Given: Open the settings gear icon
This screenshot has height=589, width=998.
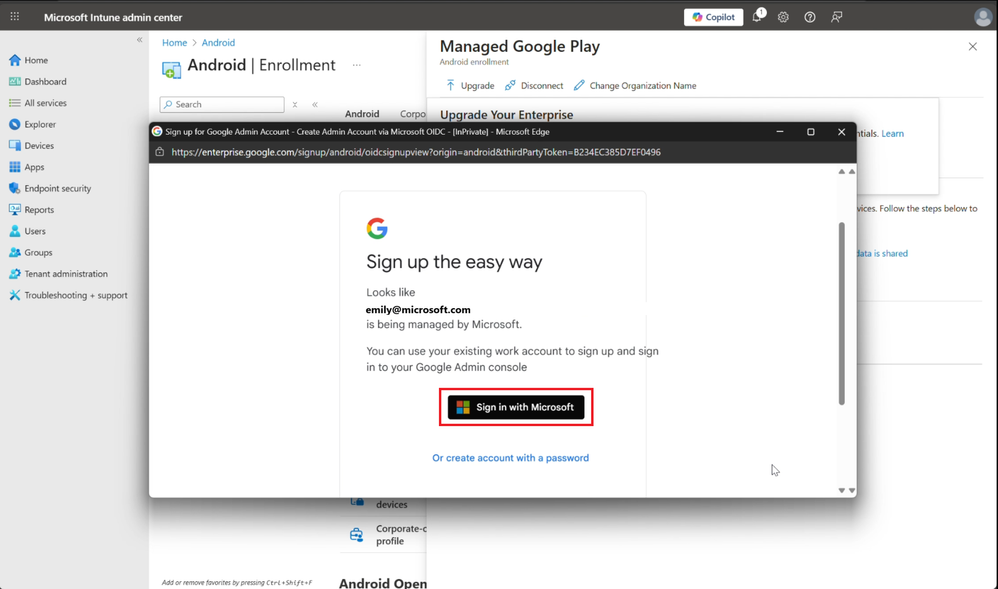Looking at the screenshot, I should (783, 17).
